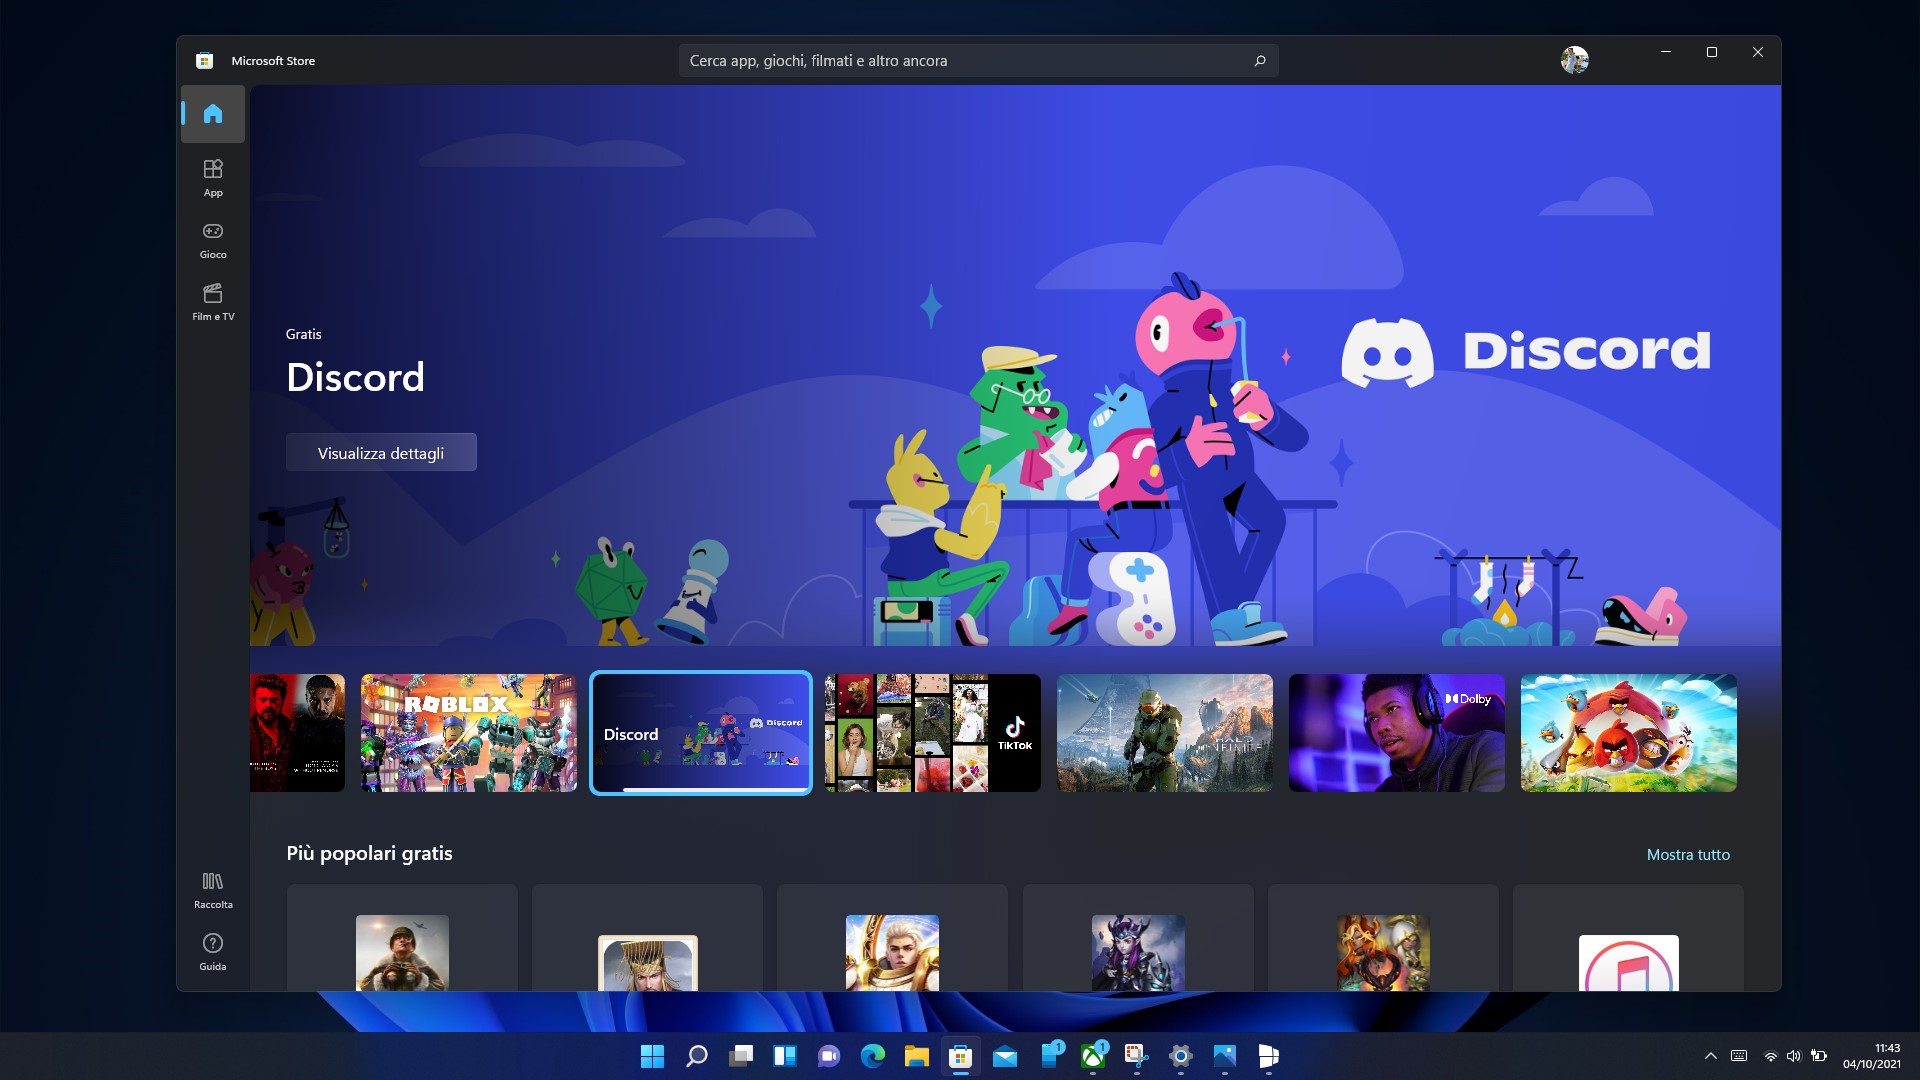The height and width of the screenshot is (1080, 1920).
Task: Select the Halo Infinite carousel thumbnail
Action: pos(1165,733)
